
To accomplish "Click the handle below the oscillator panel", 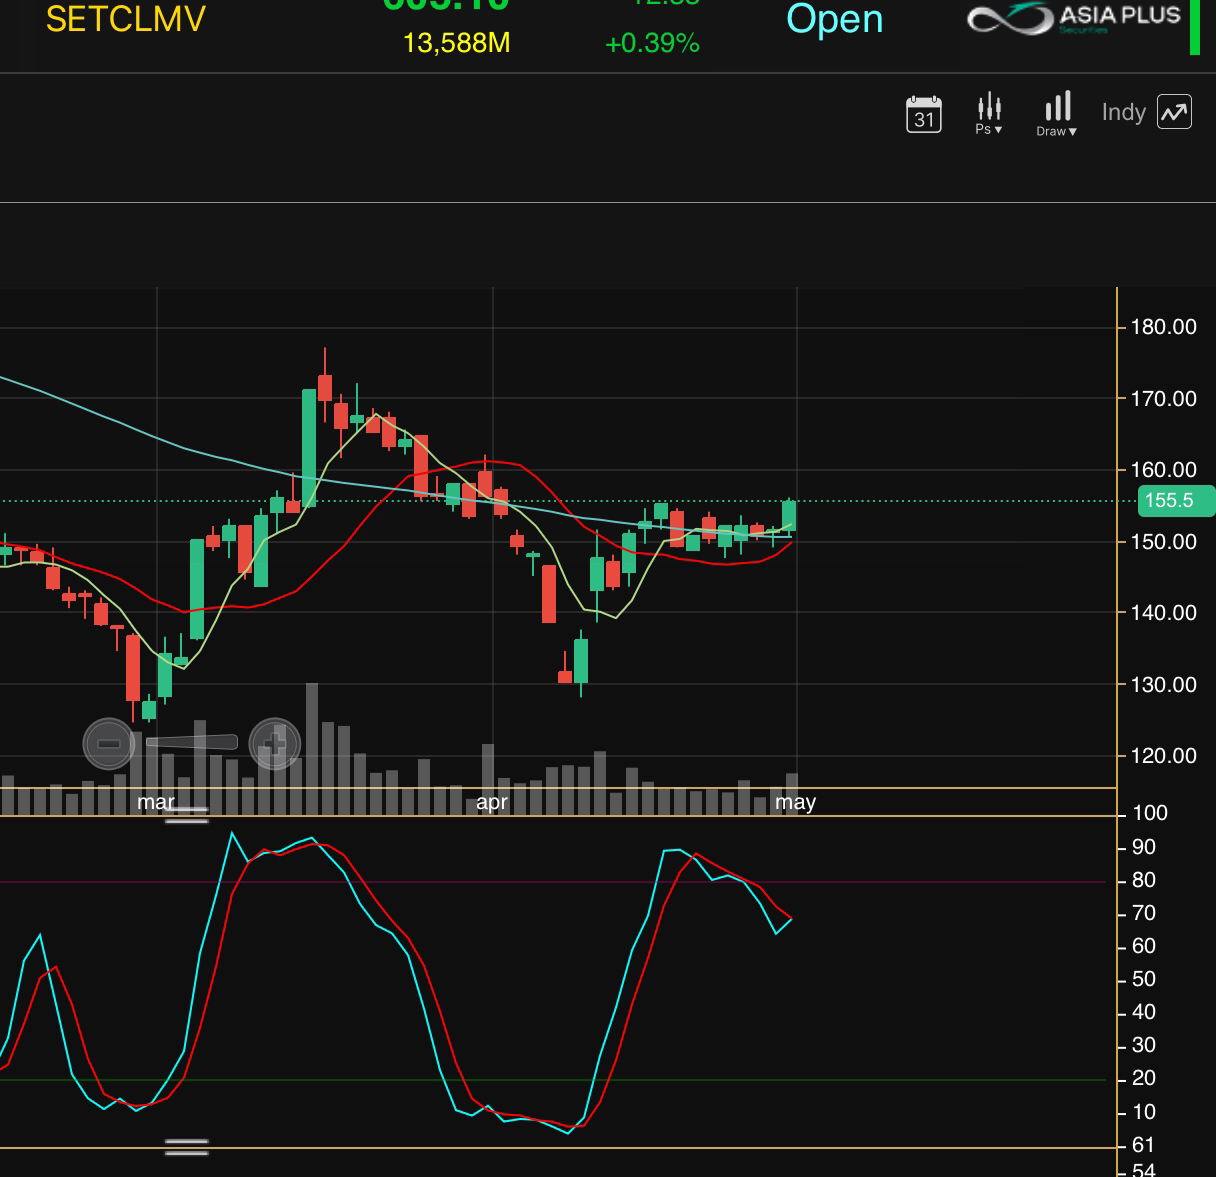I will (x=187, y=1147).
